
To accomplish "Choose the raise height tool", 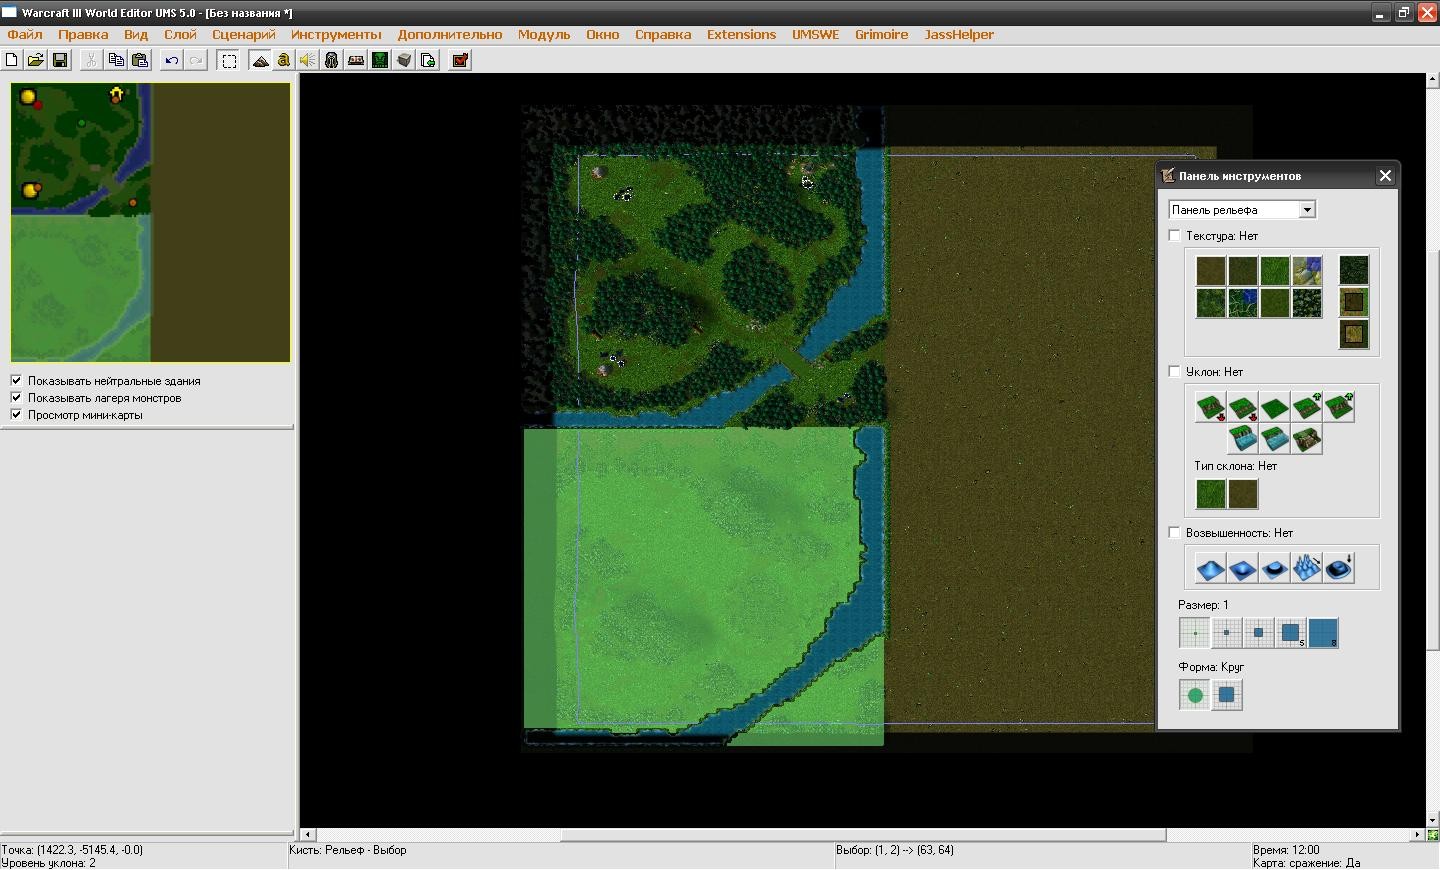I will 1211,568.
